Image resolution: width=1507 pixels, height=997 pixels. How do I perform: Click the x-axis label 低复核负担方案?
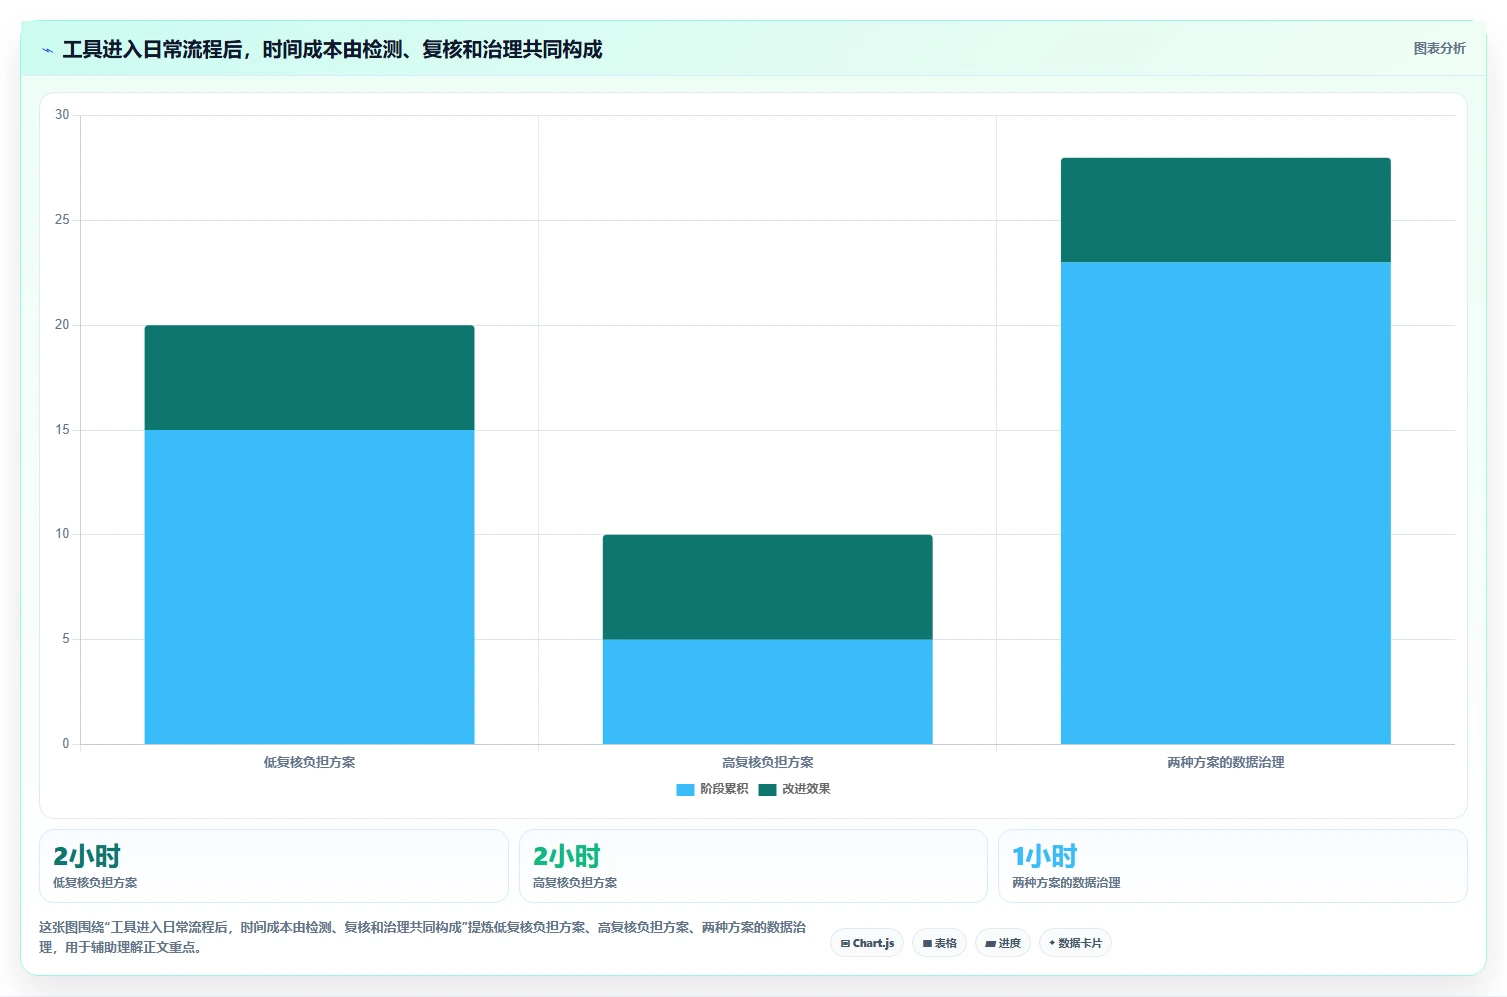tap(309, 762)
